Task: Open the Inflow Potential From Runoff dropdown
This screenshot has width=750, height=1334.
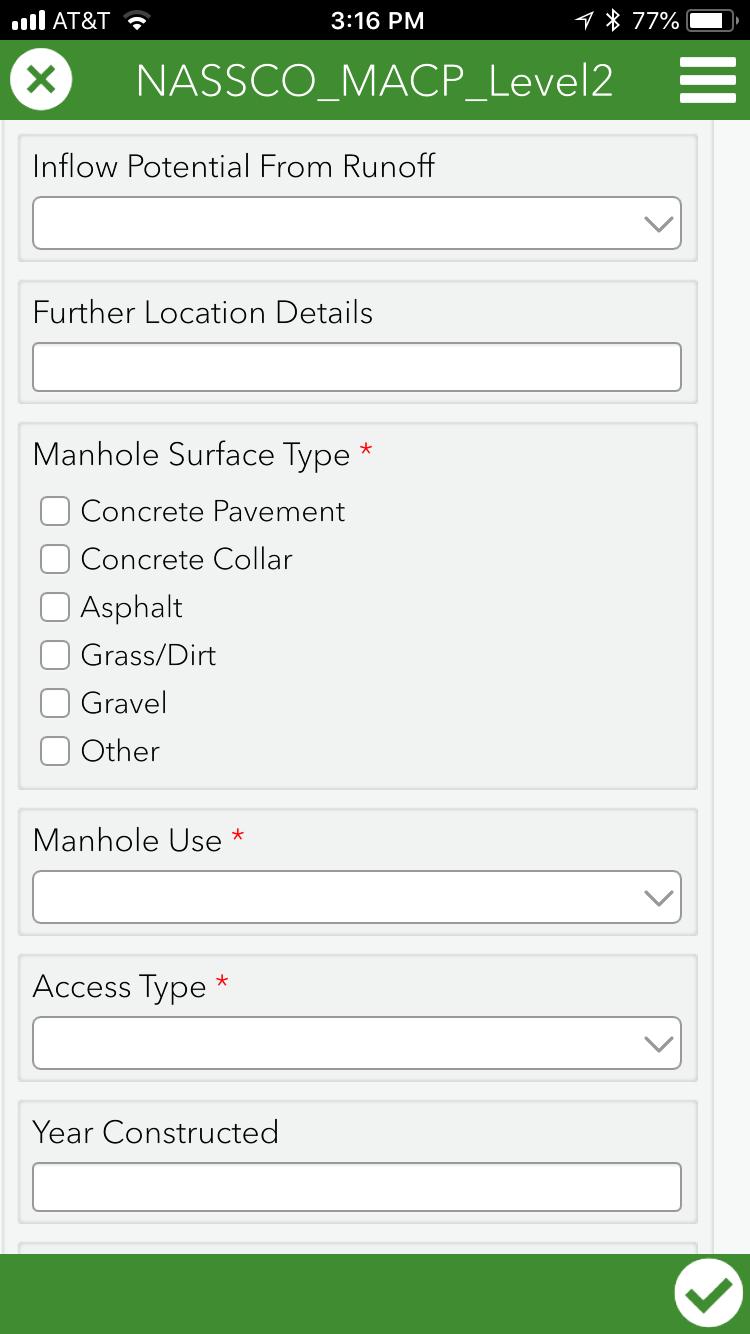Action: (x=356, y=223)
